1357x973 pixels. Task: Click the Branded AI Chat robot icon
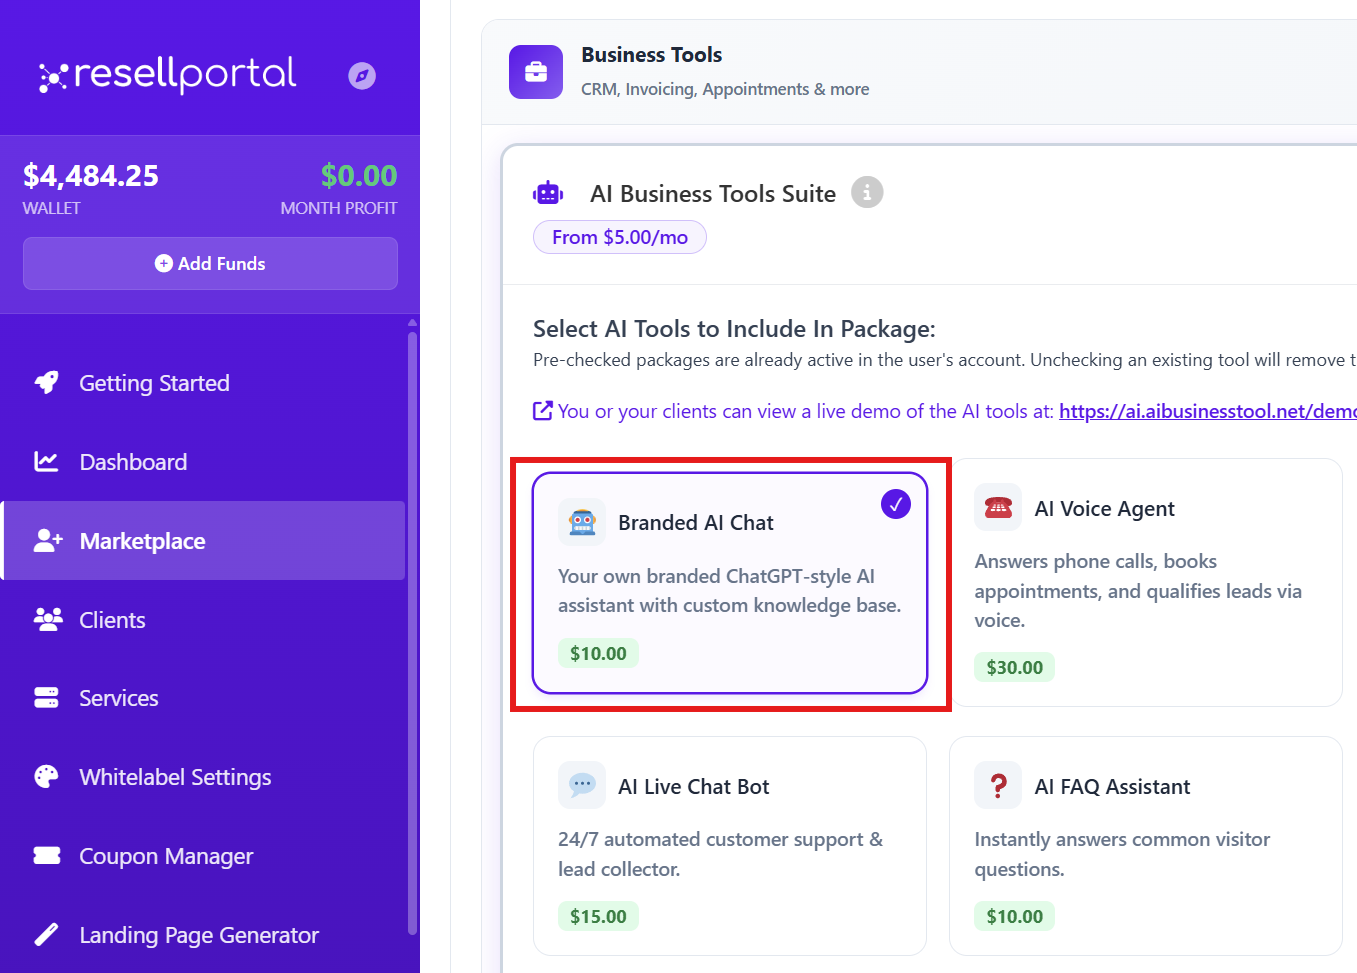[x=582, y=521]
